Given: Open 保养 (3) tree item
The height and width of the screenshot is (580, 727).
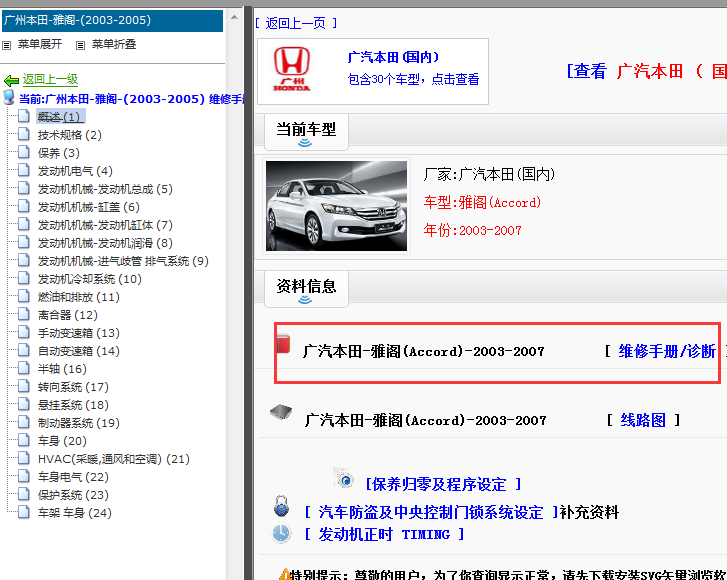Looking at the screenshot, I should (x=58, y=153).
